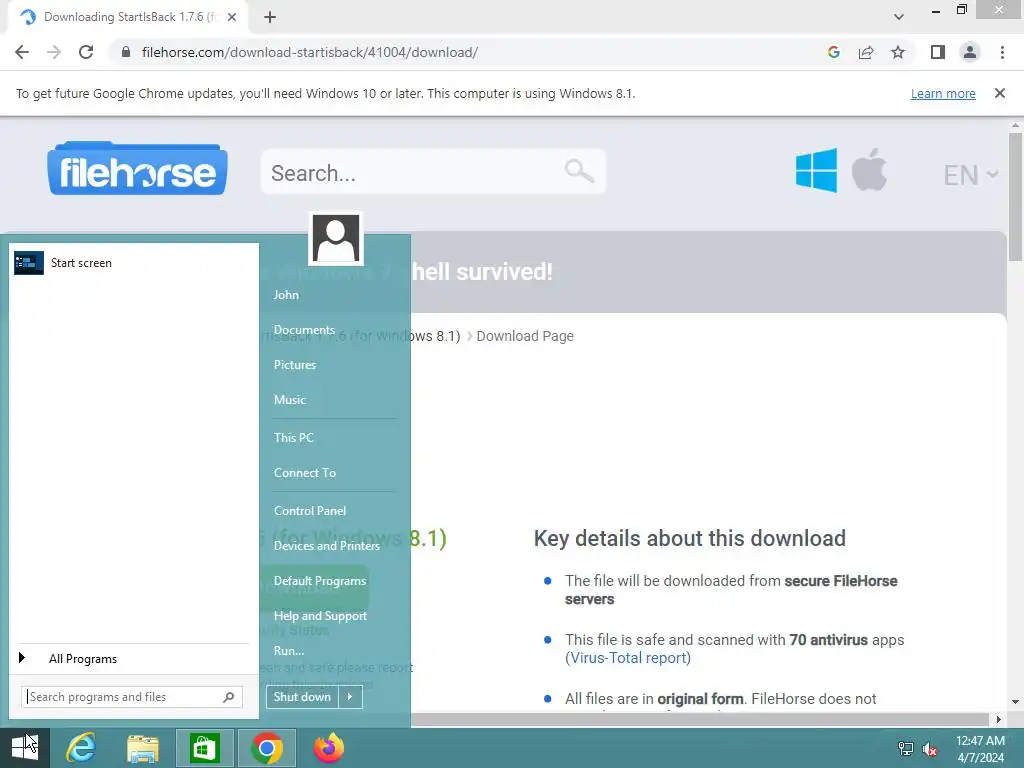The image size is (1024, 768).
Task: Click the muted volume tray icon
Action: click(x=930, y=749)
